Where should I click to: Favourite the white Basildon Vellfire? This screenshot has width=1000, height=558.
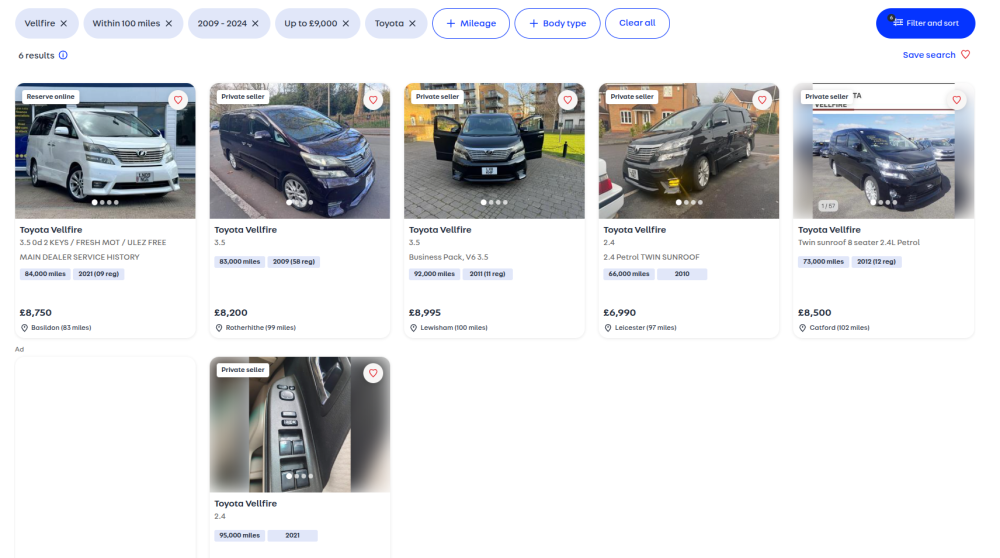point(178,100)
